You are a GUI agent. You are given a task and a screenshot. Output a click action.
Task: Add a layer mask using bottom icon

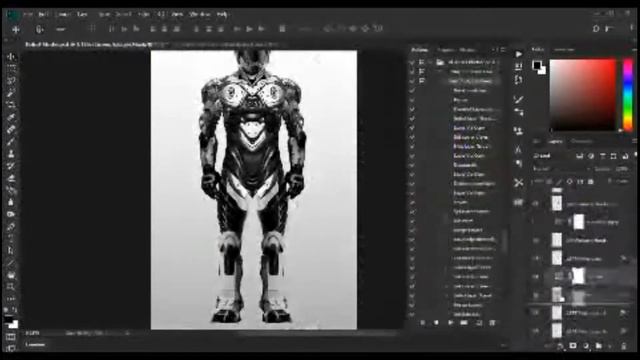pyautogui.click(x=573, y=346)
